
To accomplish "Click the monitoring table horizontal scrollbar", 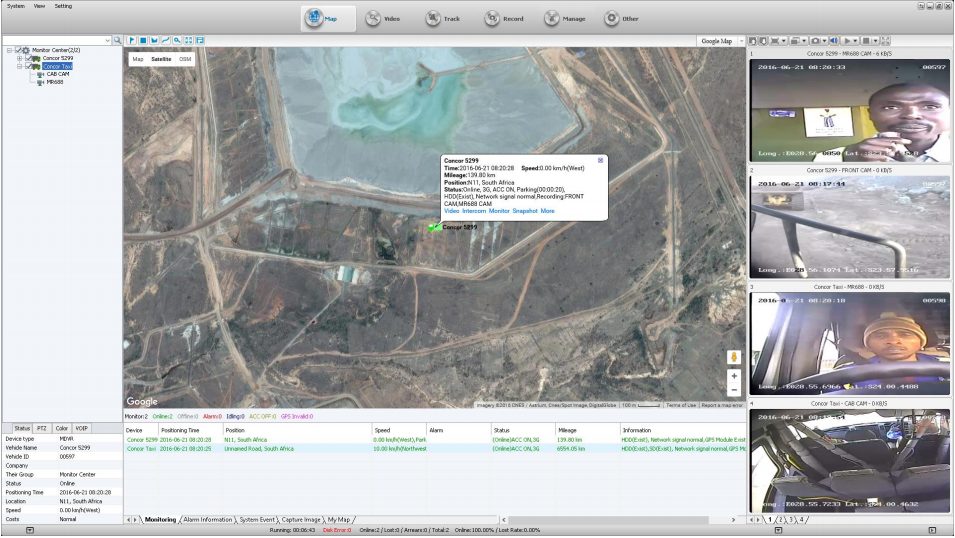I will [x=609, y=520].
